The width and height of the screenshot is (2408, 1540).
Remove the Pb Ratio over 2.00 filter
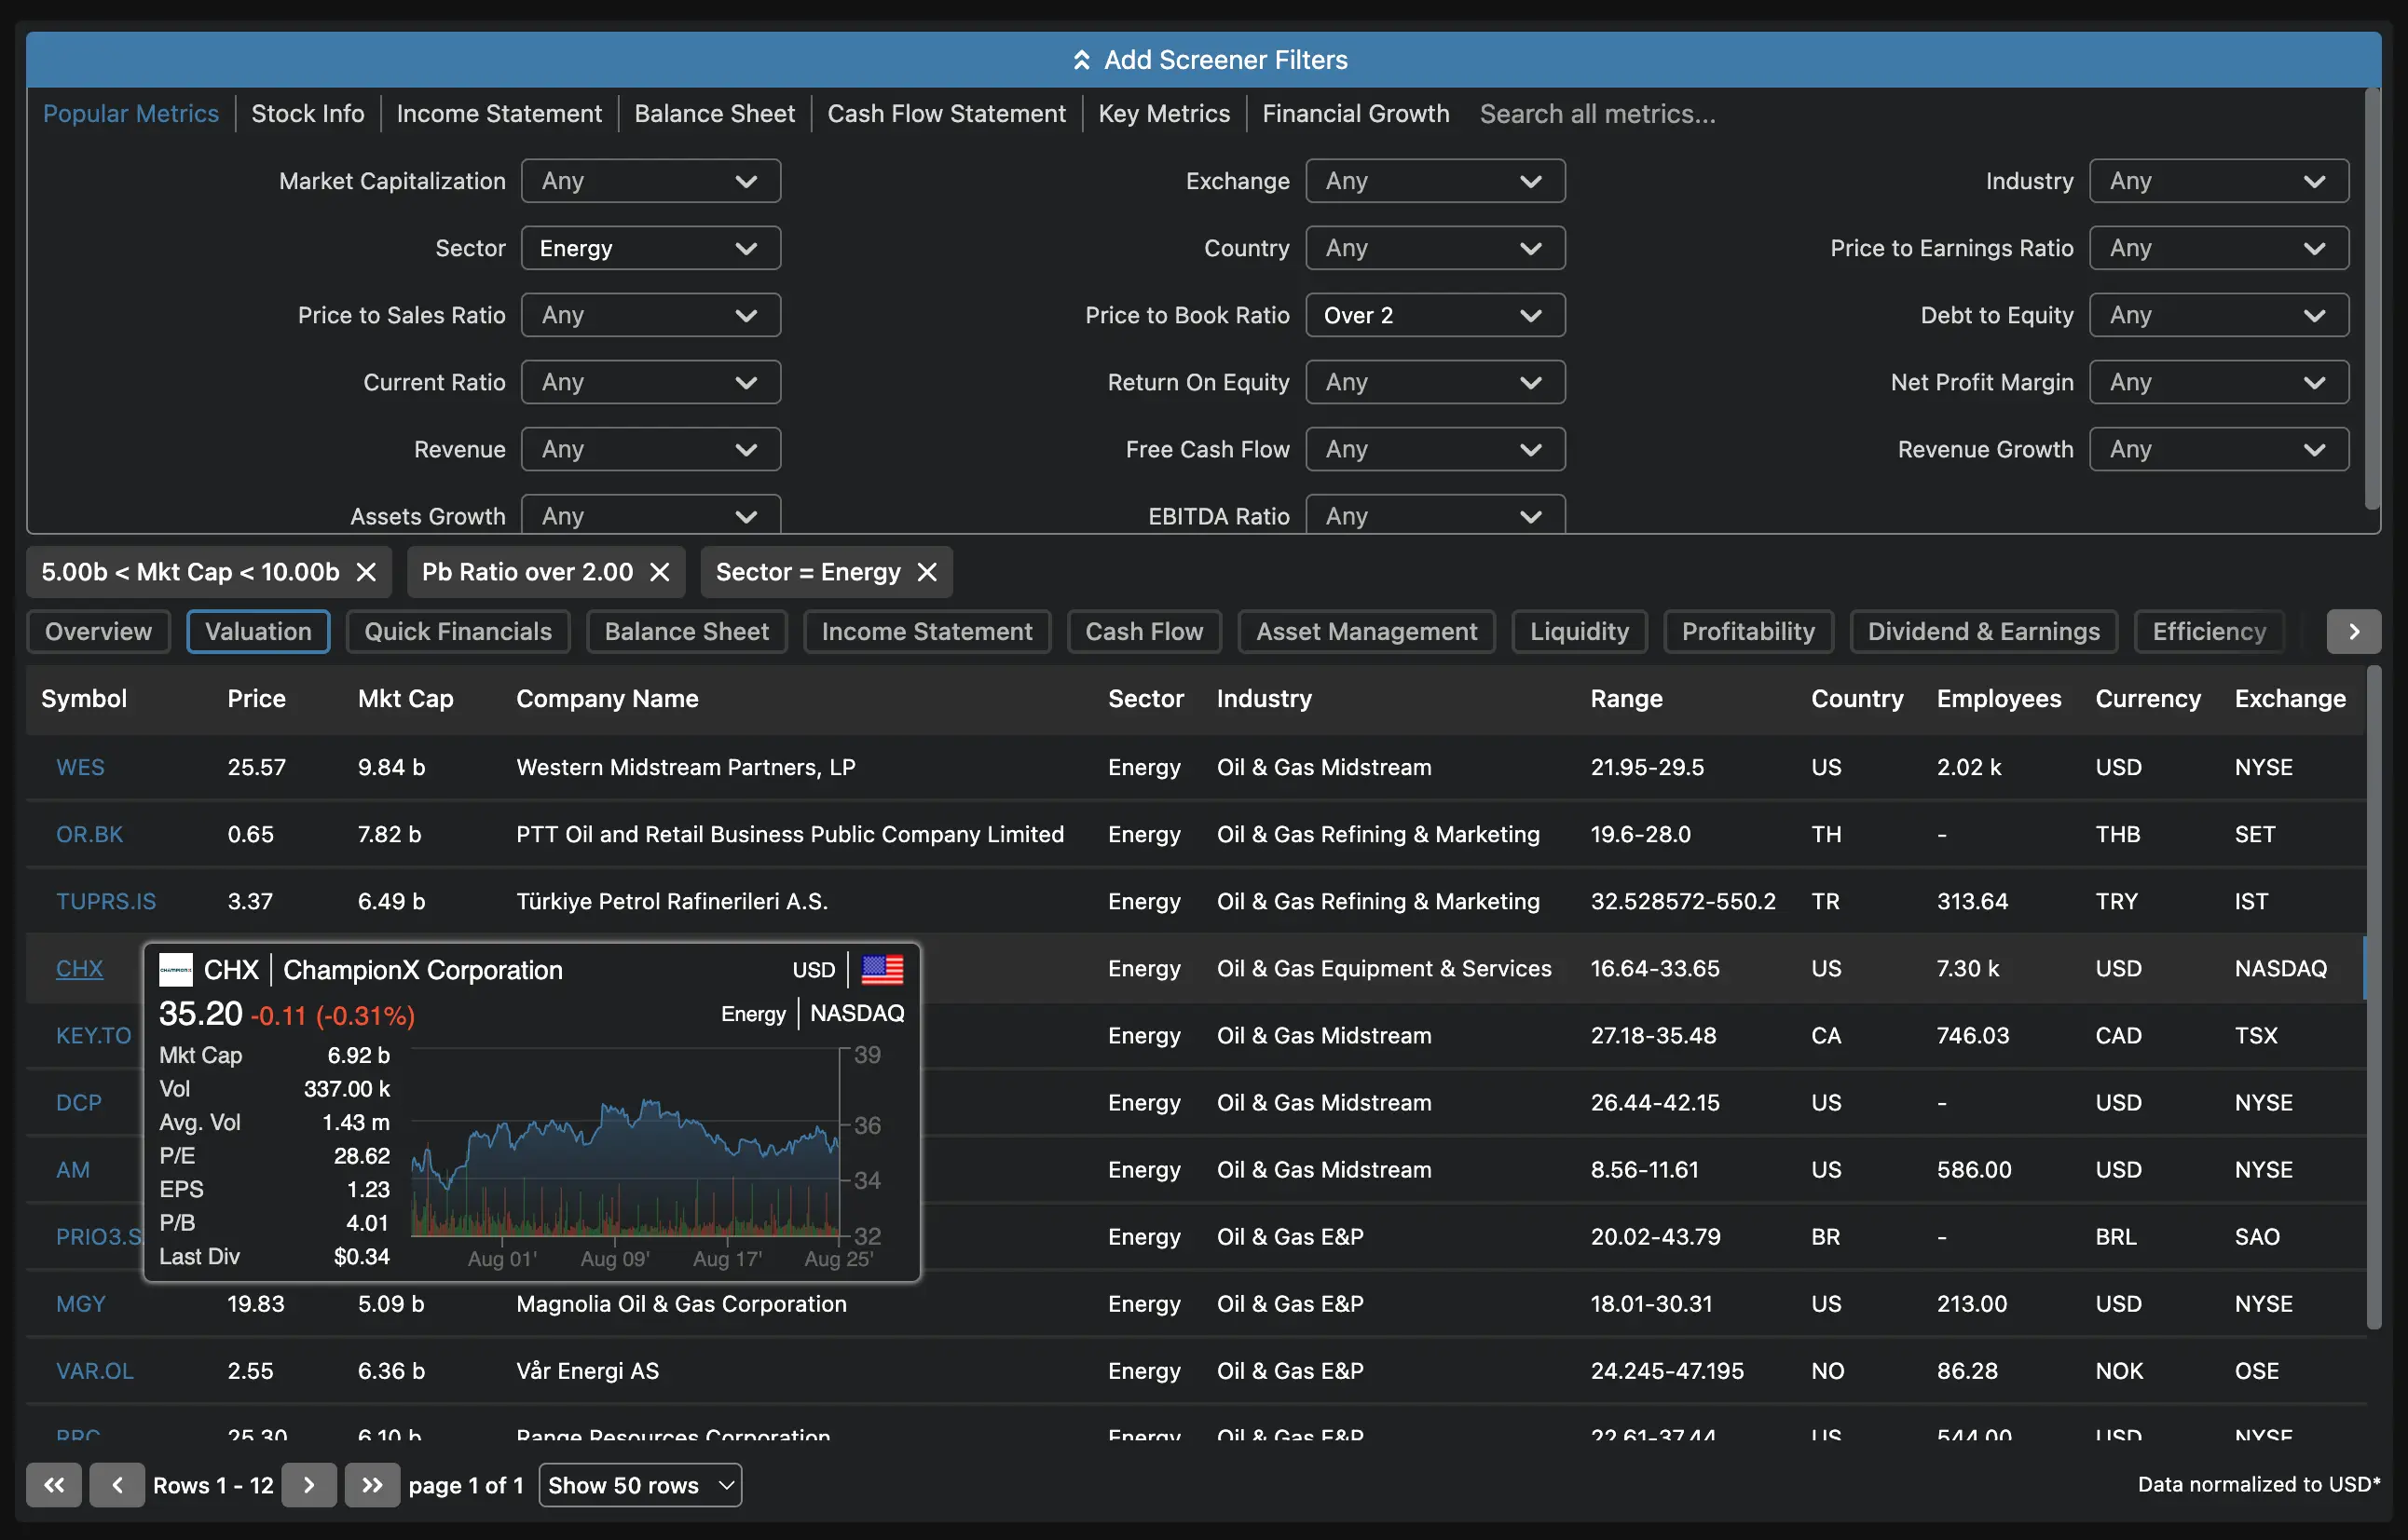[659, 571]
